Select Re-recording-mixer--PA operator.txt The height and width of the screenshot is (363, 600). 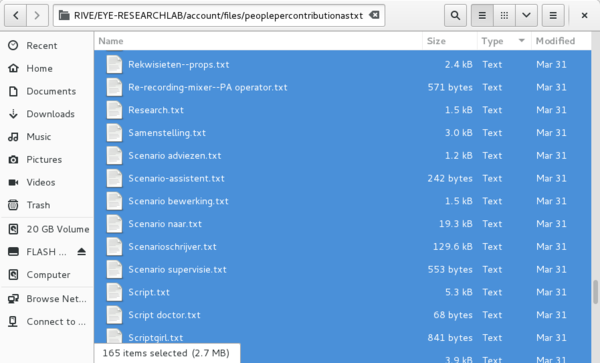(342, 87)
